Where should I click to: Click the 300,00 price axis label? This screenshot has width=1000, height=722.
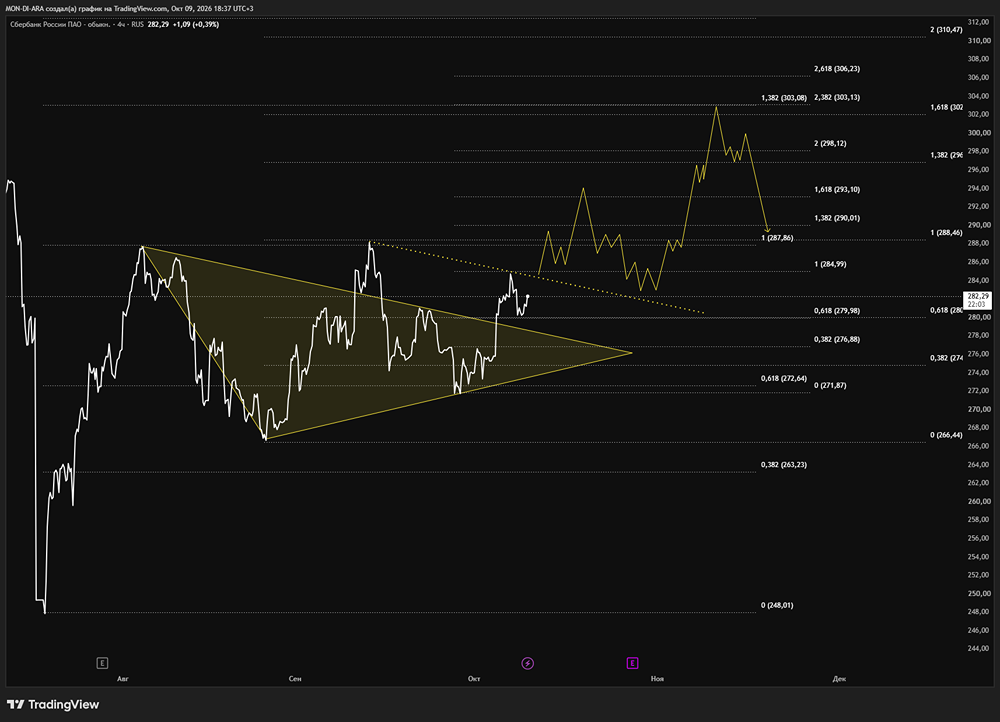[x=978, y=133]
